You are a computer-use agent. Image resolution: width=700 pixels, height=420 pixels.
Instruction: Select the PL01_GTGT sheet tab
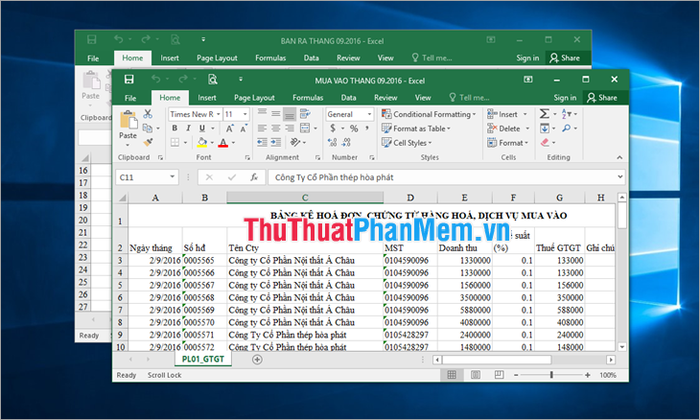click(203, 359)
